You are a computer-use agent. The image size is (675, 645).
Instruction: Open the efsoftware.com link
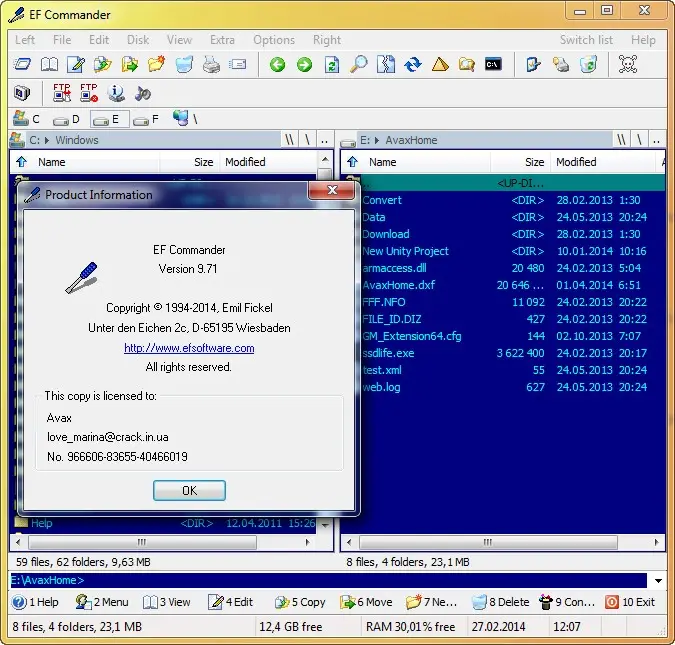coord(189,348)
